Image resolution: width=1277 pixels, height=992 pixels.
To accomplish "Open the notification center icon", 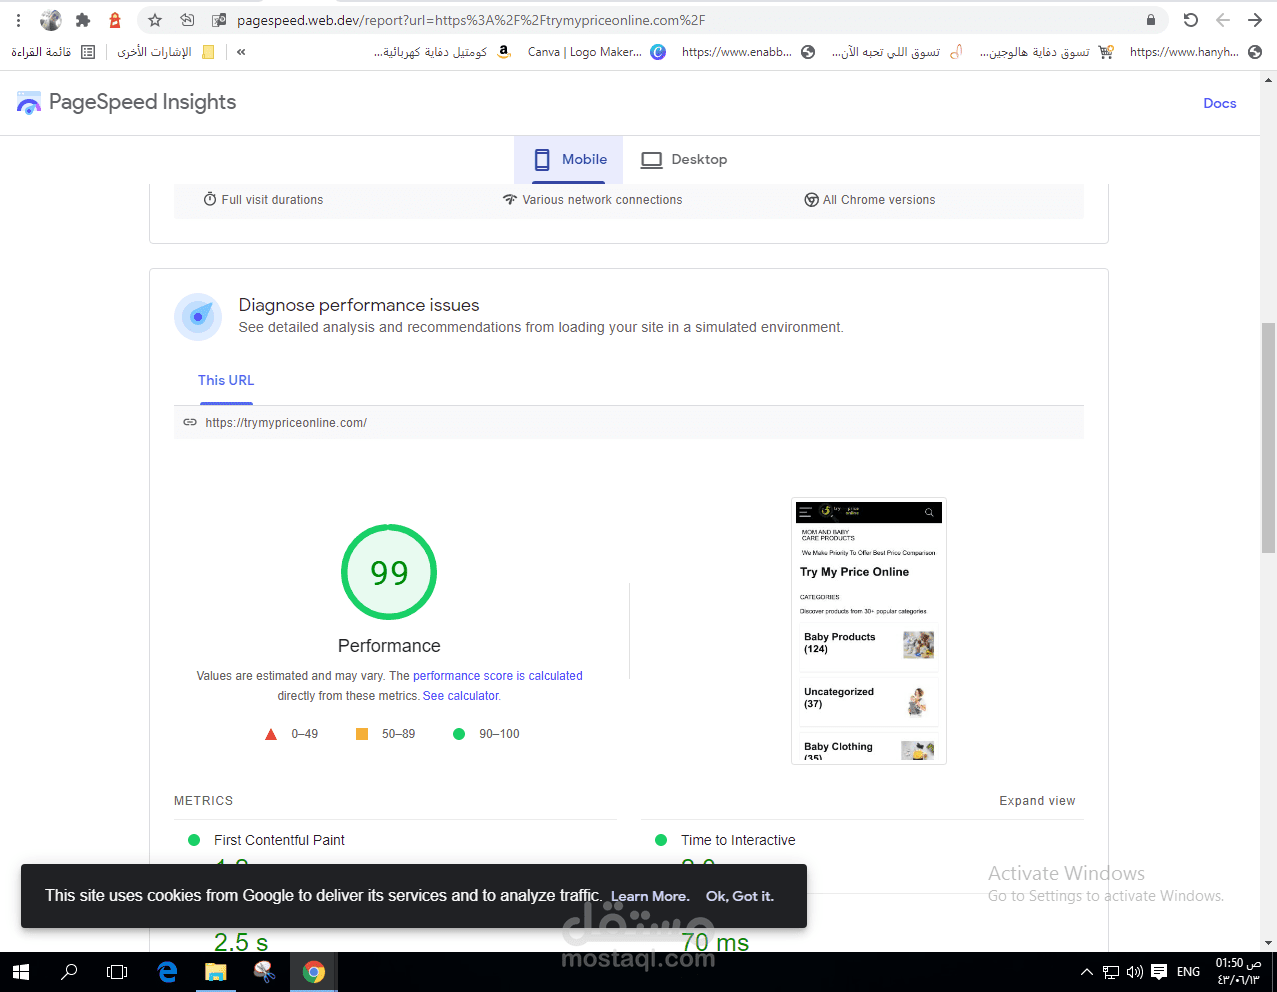I will [x=1159, y=972].
